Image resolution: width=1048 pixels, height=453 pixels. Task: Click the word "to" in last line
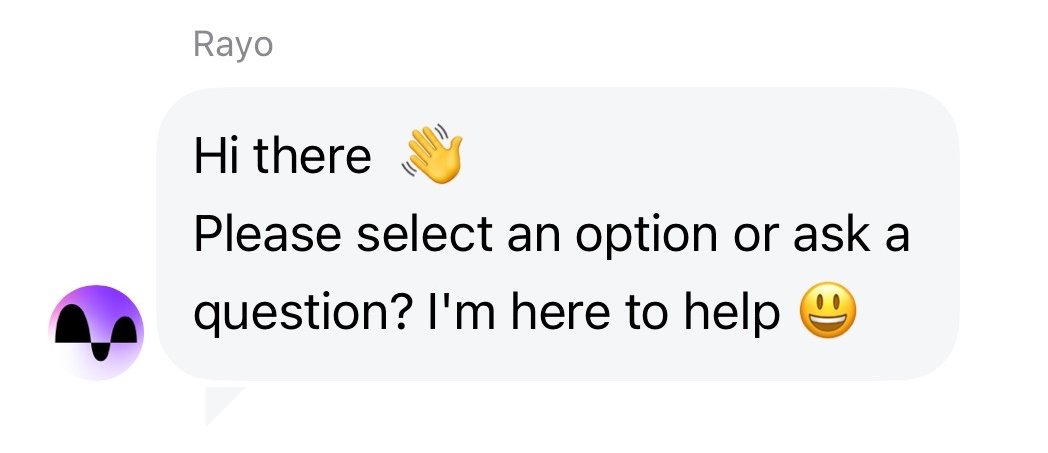click(647, 314)
